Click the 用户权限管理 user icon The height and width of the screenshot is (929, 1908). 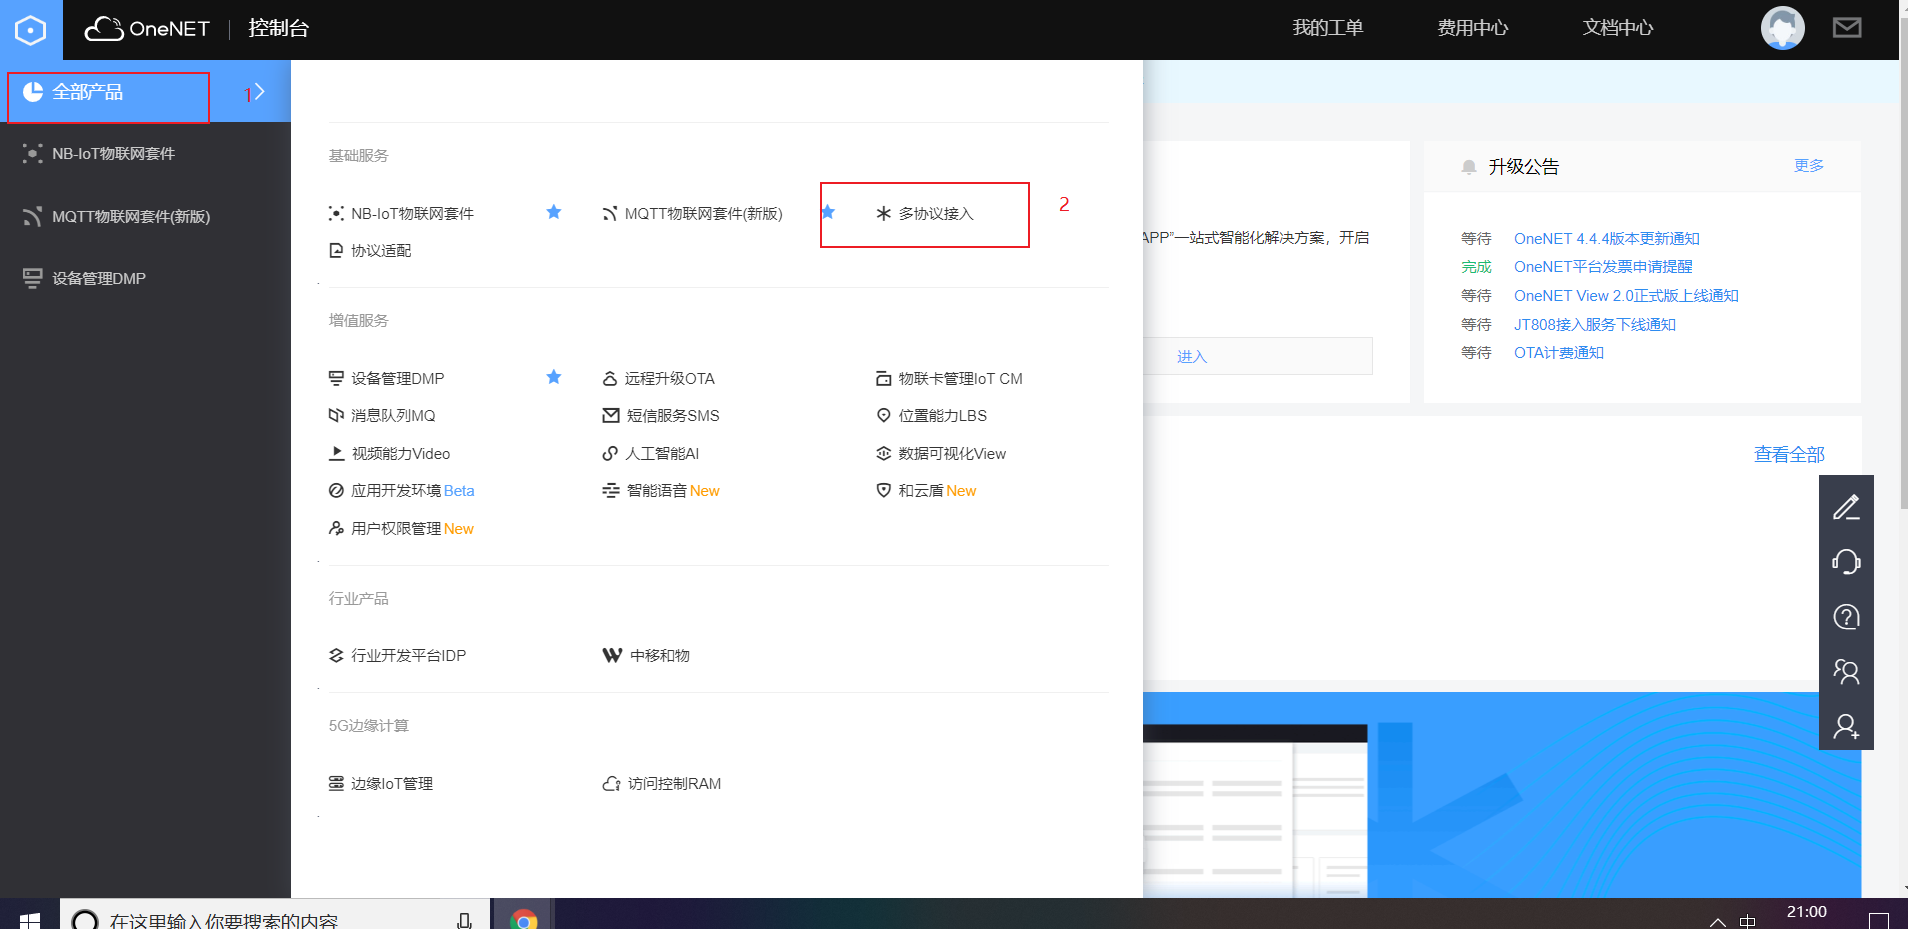pyautogui.click(x=336, y=529)
